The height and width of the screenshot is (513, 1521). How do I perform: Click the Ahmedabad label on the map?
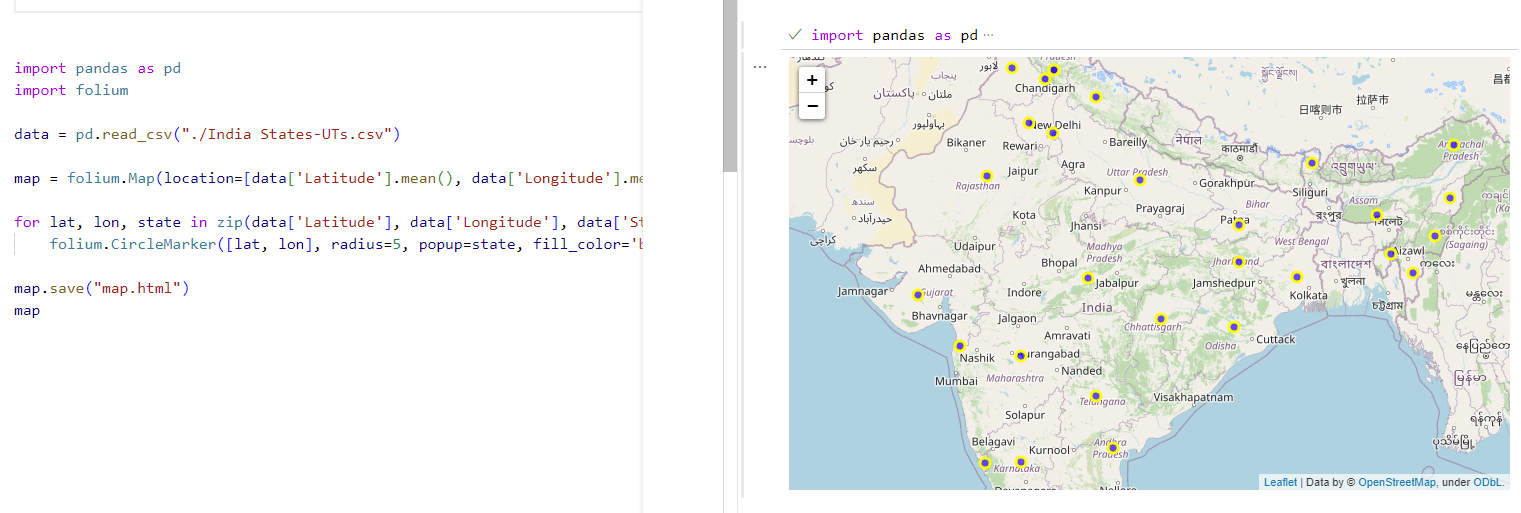(x=949, y=268)
